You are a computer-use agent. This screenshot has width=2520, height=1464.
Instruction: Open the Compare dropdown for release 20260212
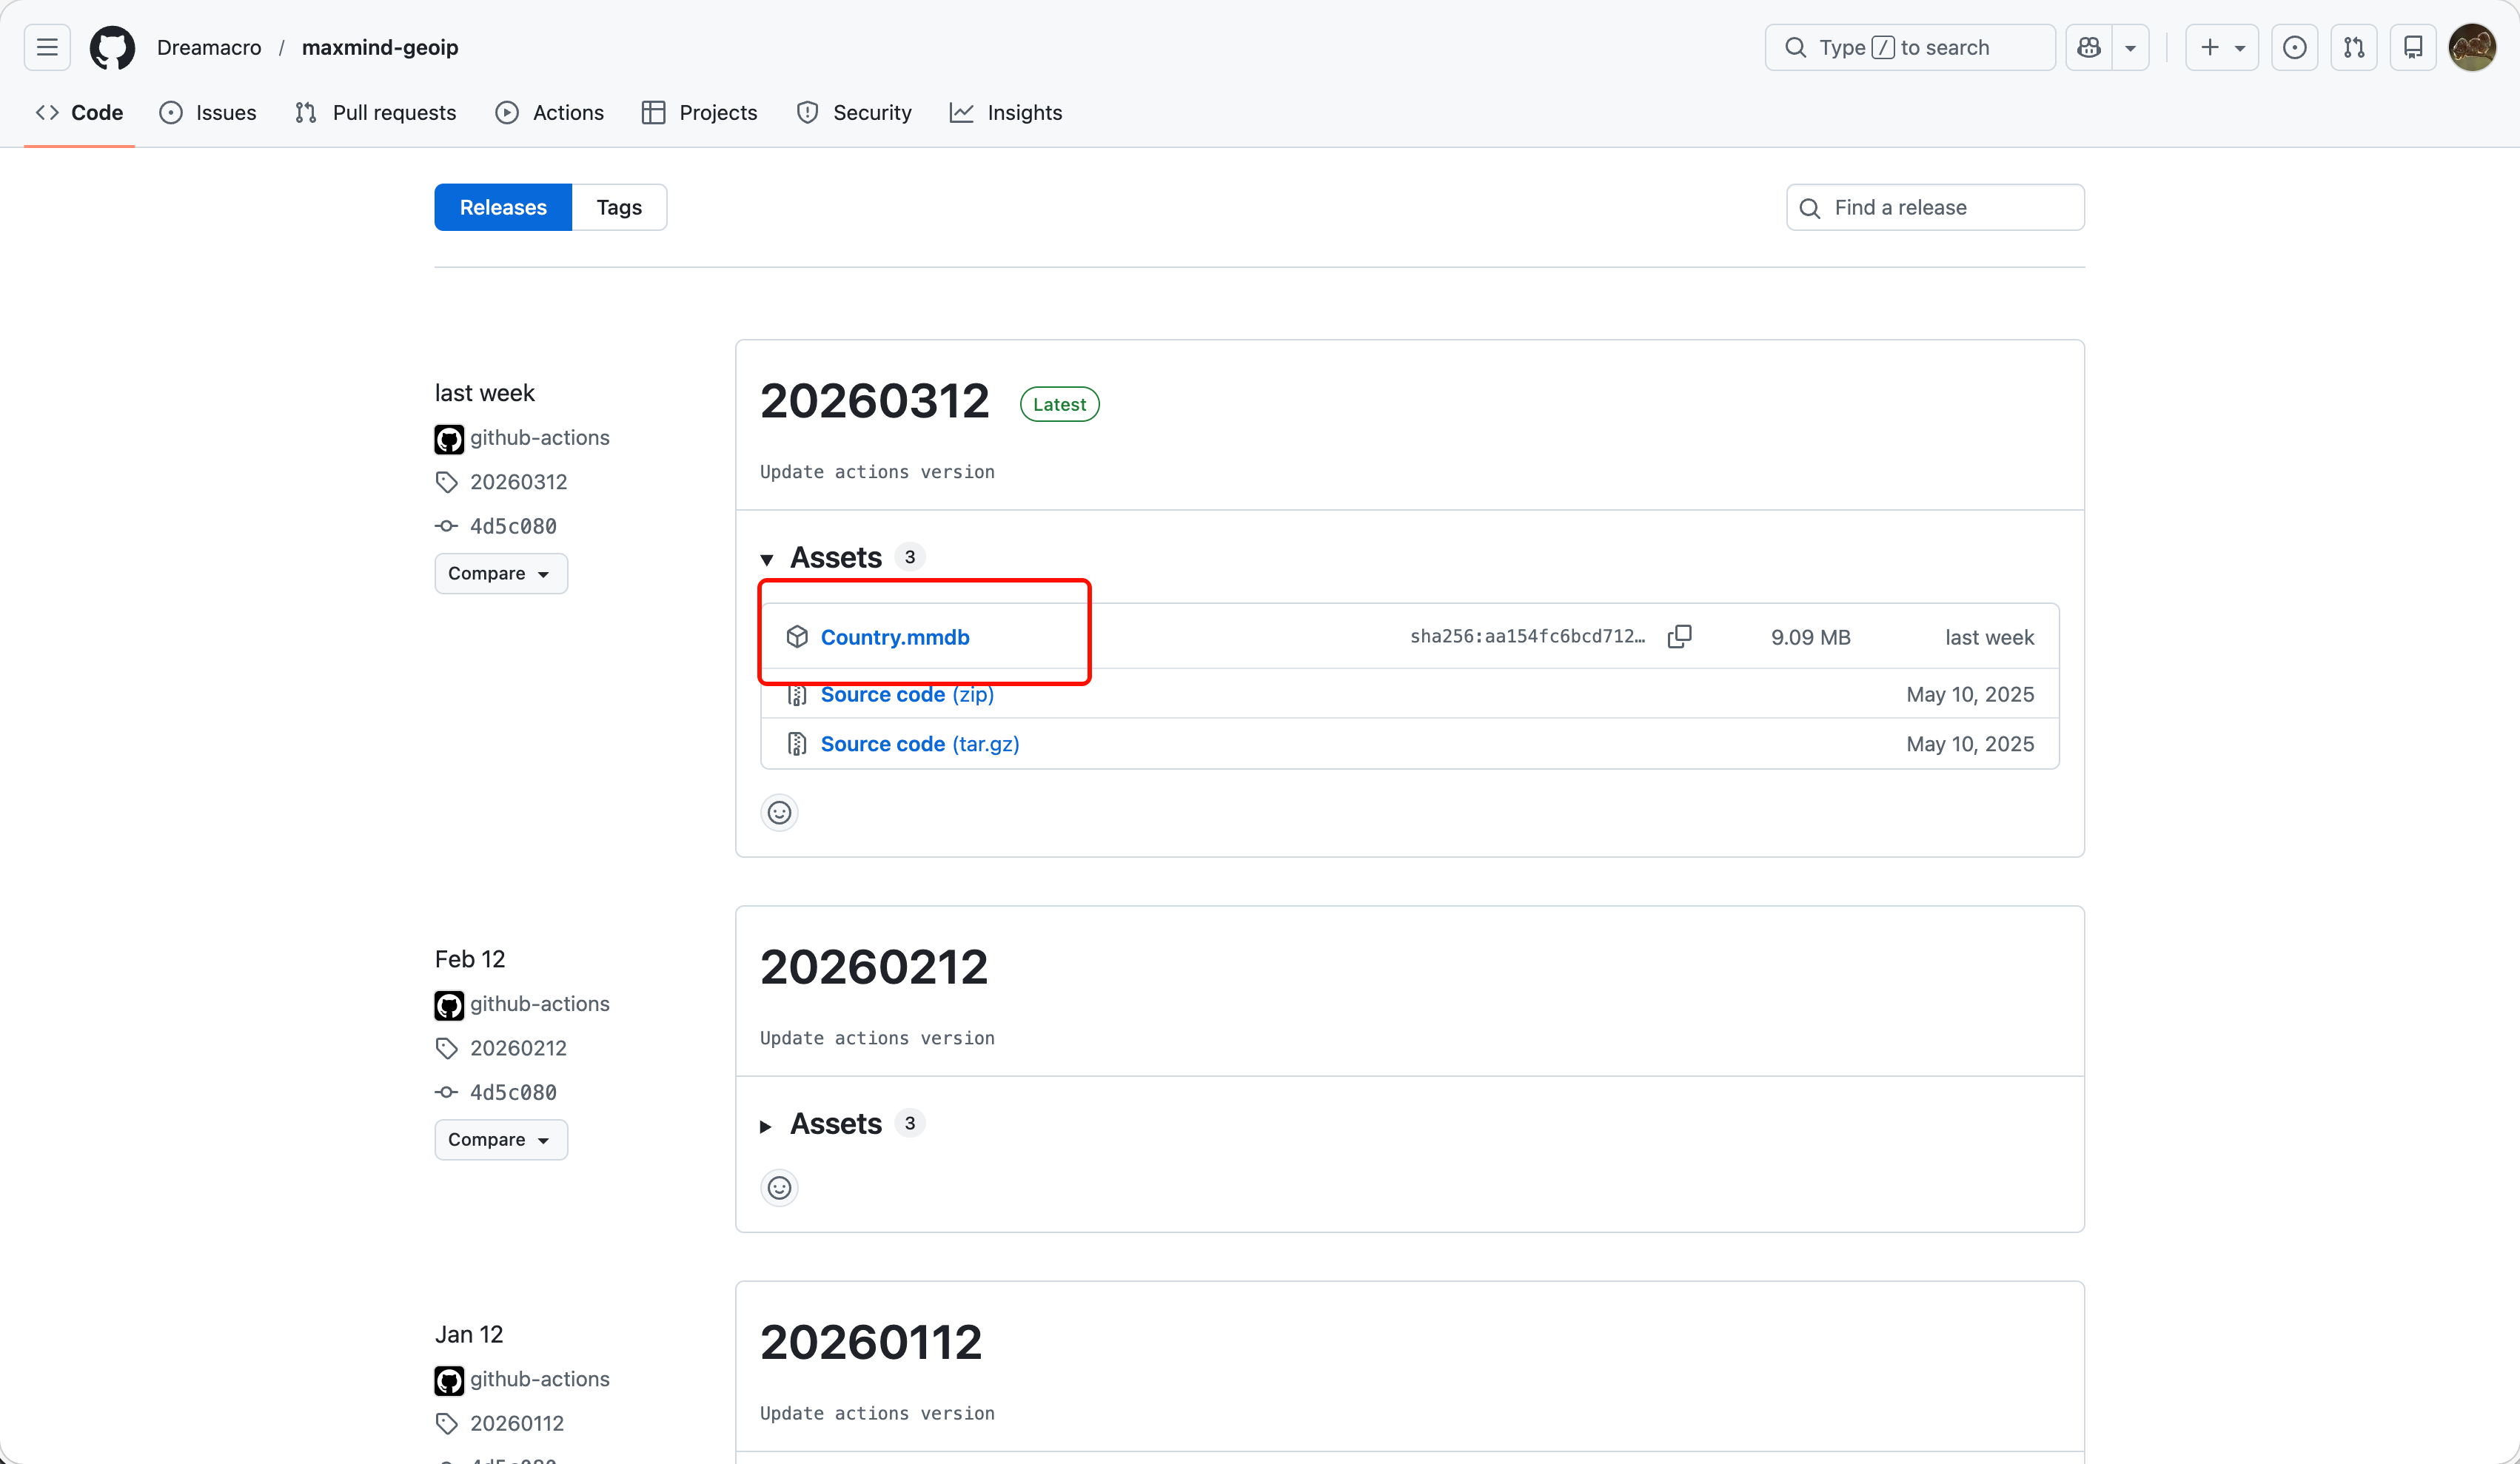click(x=501, y=1139)
